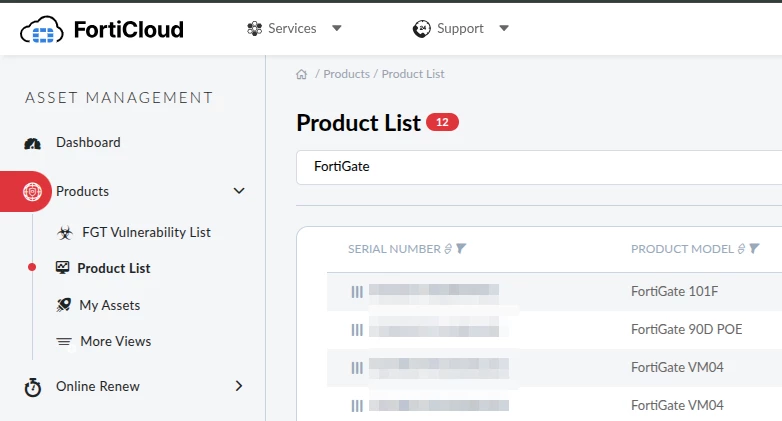Click the More Views lines icon
Viewport: 782px width, 421px height.
tap(64, 342)
